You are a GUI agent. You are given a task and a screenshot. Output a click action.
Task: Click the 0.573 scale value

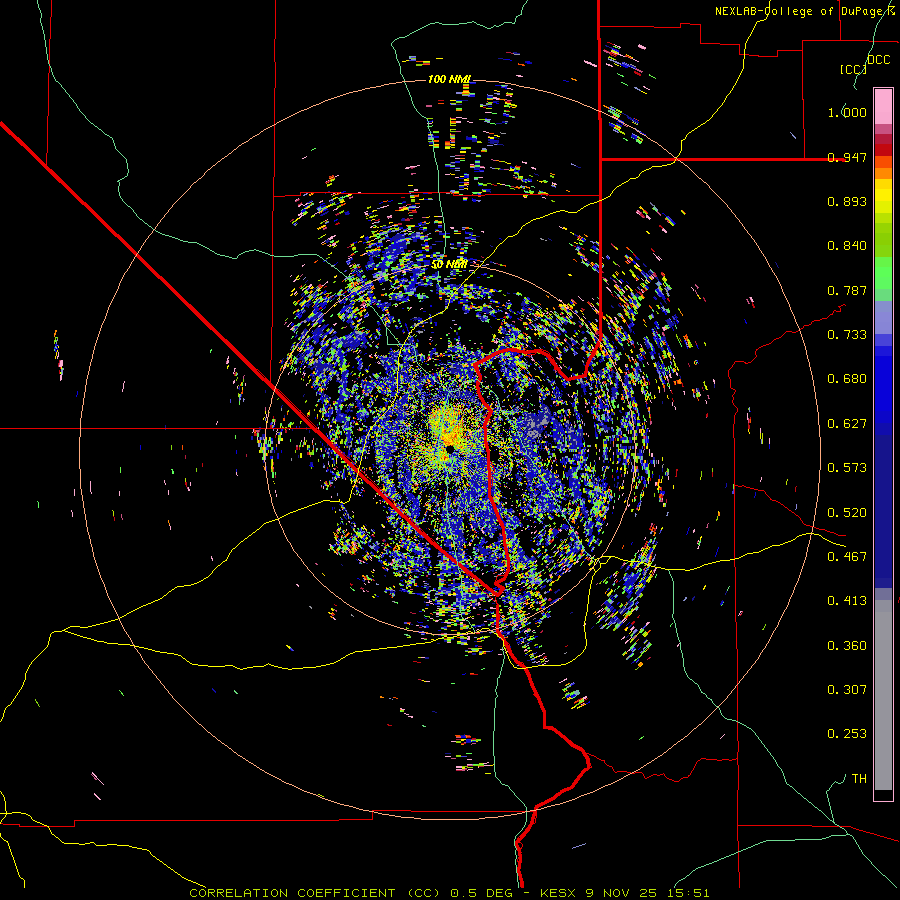pos(847,468)
